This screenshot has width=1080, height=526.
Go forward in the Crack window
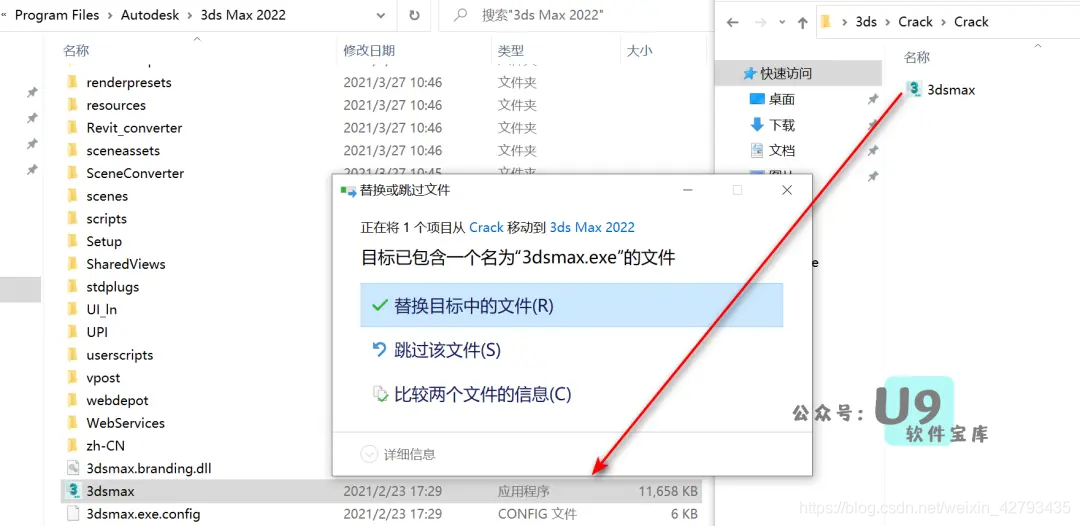click(760, 22)
